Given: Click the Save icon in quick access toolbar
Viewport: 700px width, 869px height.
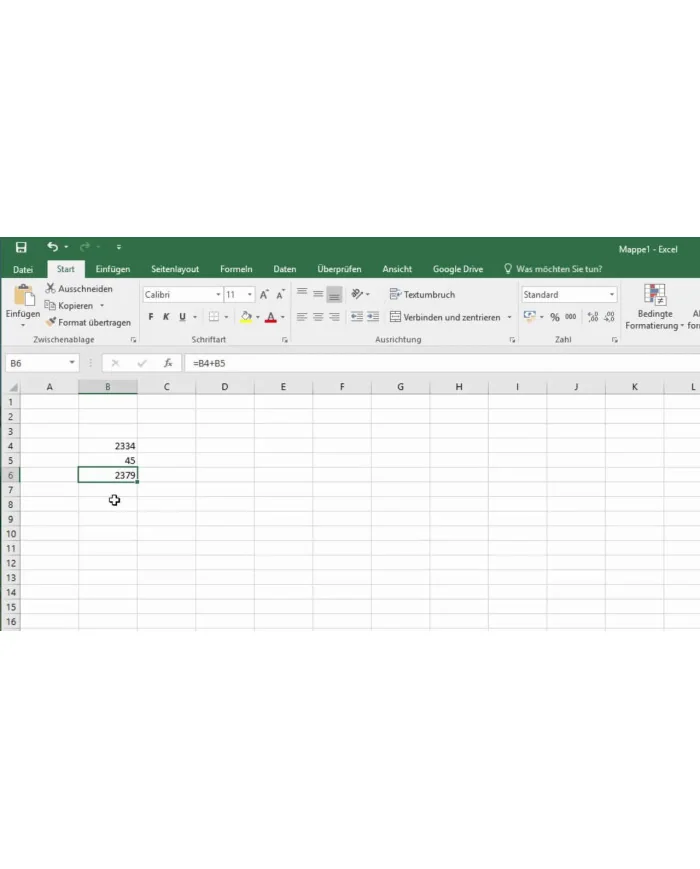Looking at the screenshot, I should pyautogui.click(x=21, y=247).
